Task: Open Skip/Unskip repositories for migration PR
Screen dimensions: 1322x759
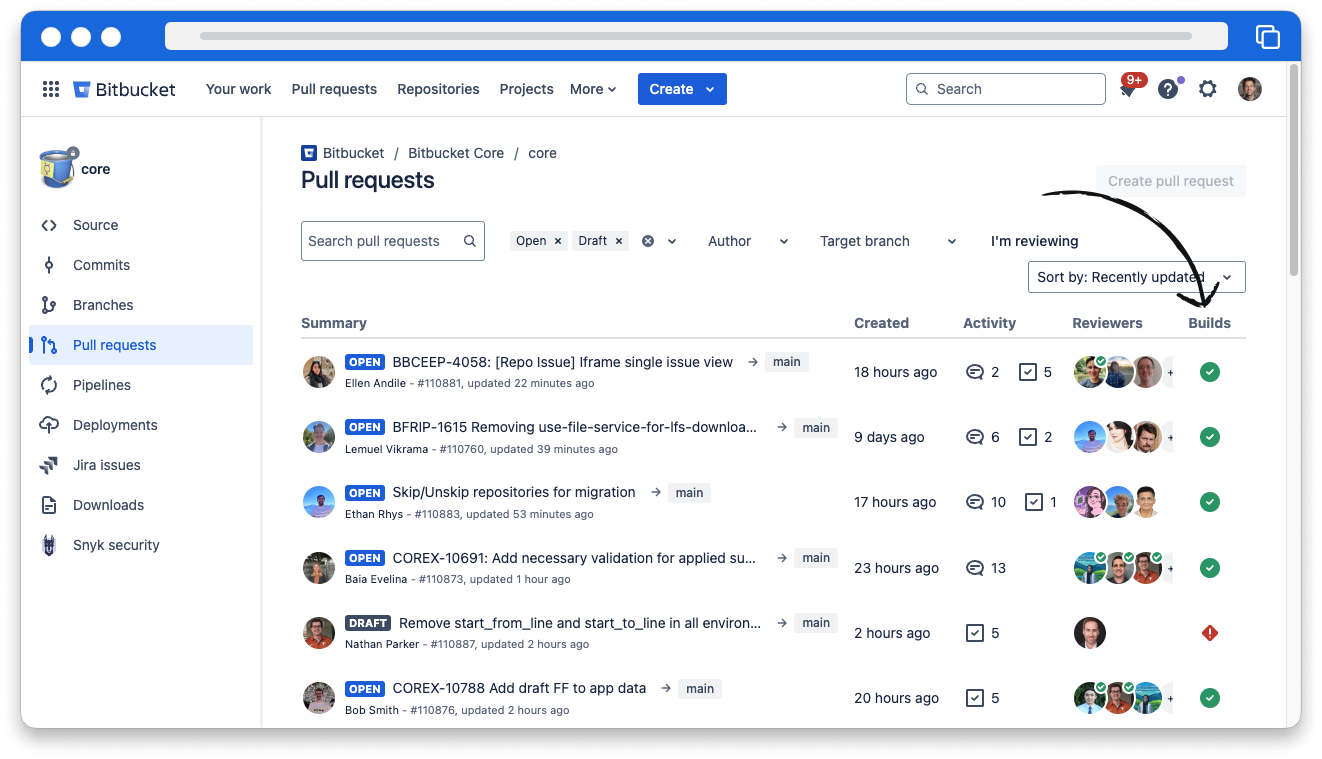Action: coord(514,492)
